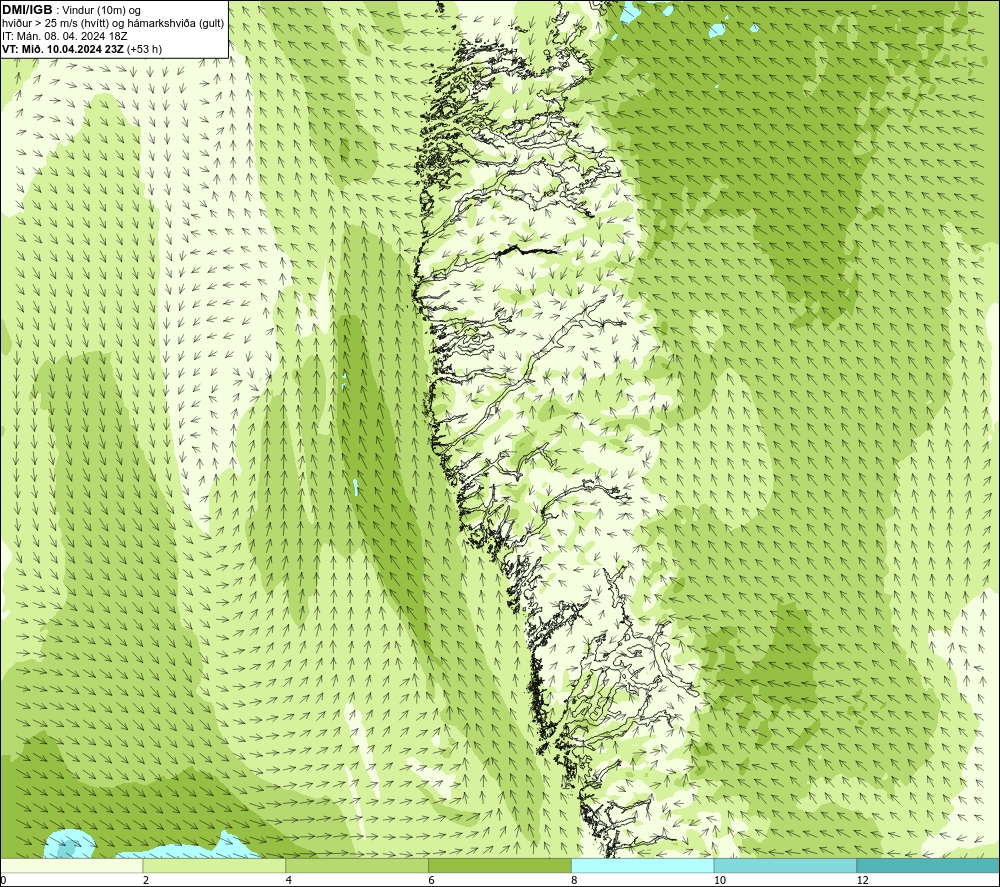Screen dimensions: 1000x887
Task: Select the above-12 m/s teal color band
Action: point(929,865)
